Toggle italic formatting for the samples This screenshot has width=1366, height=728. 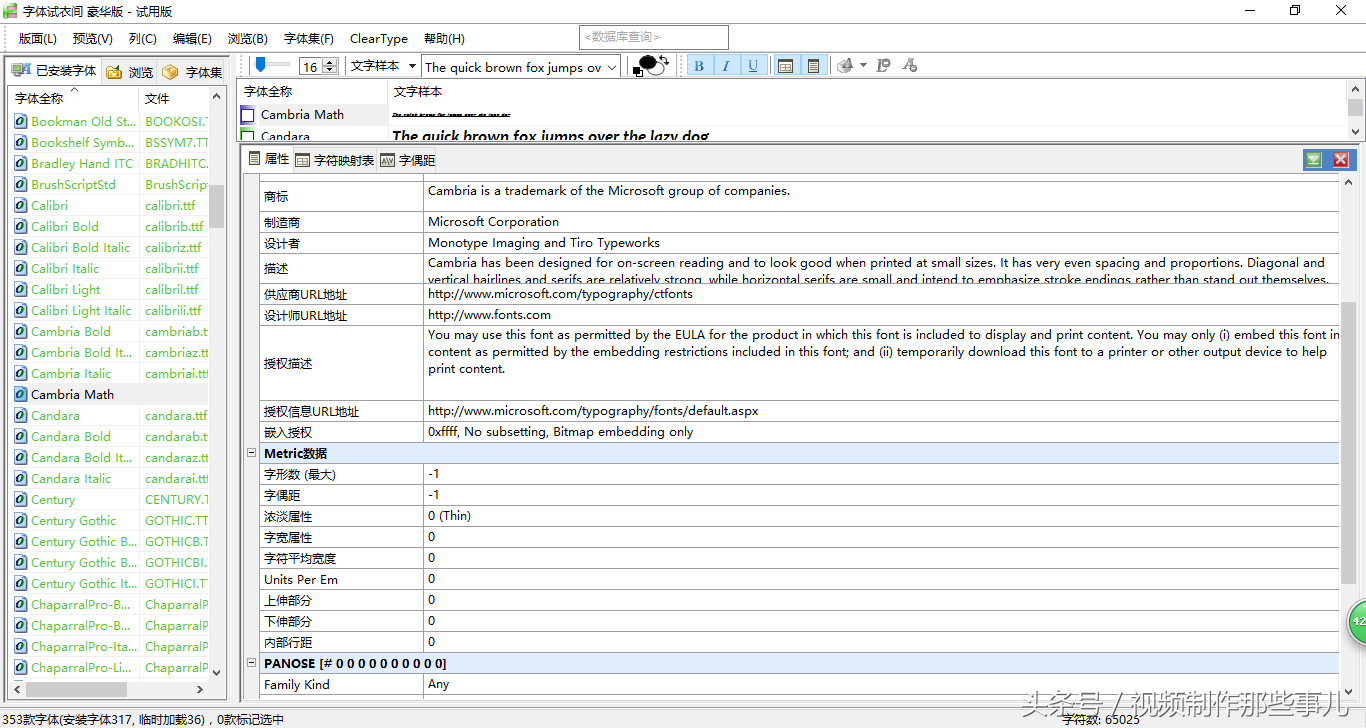(726, 66)
